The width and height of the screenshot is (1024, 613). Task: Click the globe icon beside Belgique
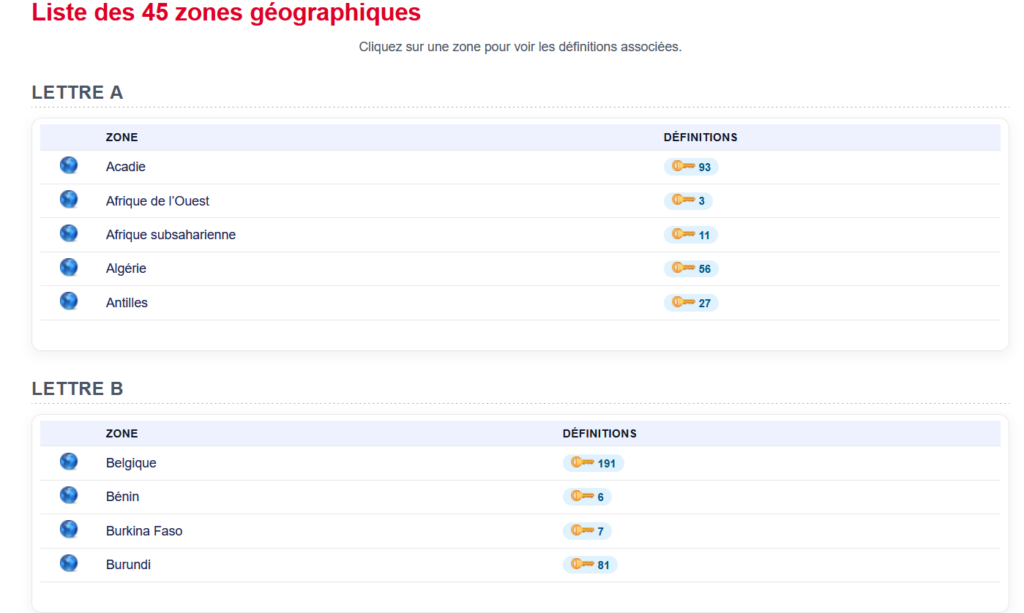69,462
